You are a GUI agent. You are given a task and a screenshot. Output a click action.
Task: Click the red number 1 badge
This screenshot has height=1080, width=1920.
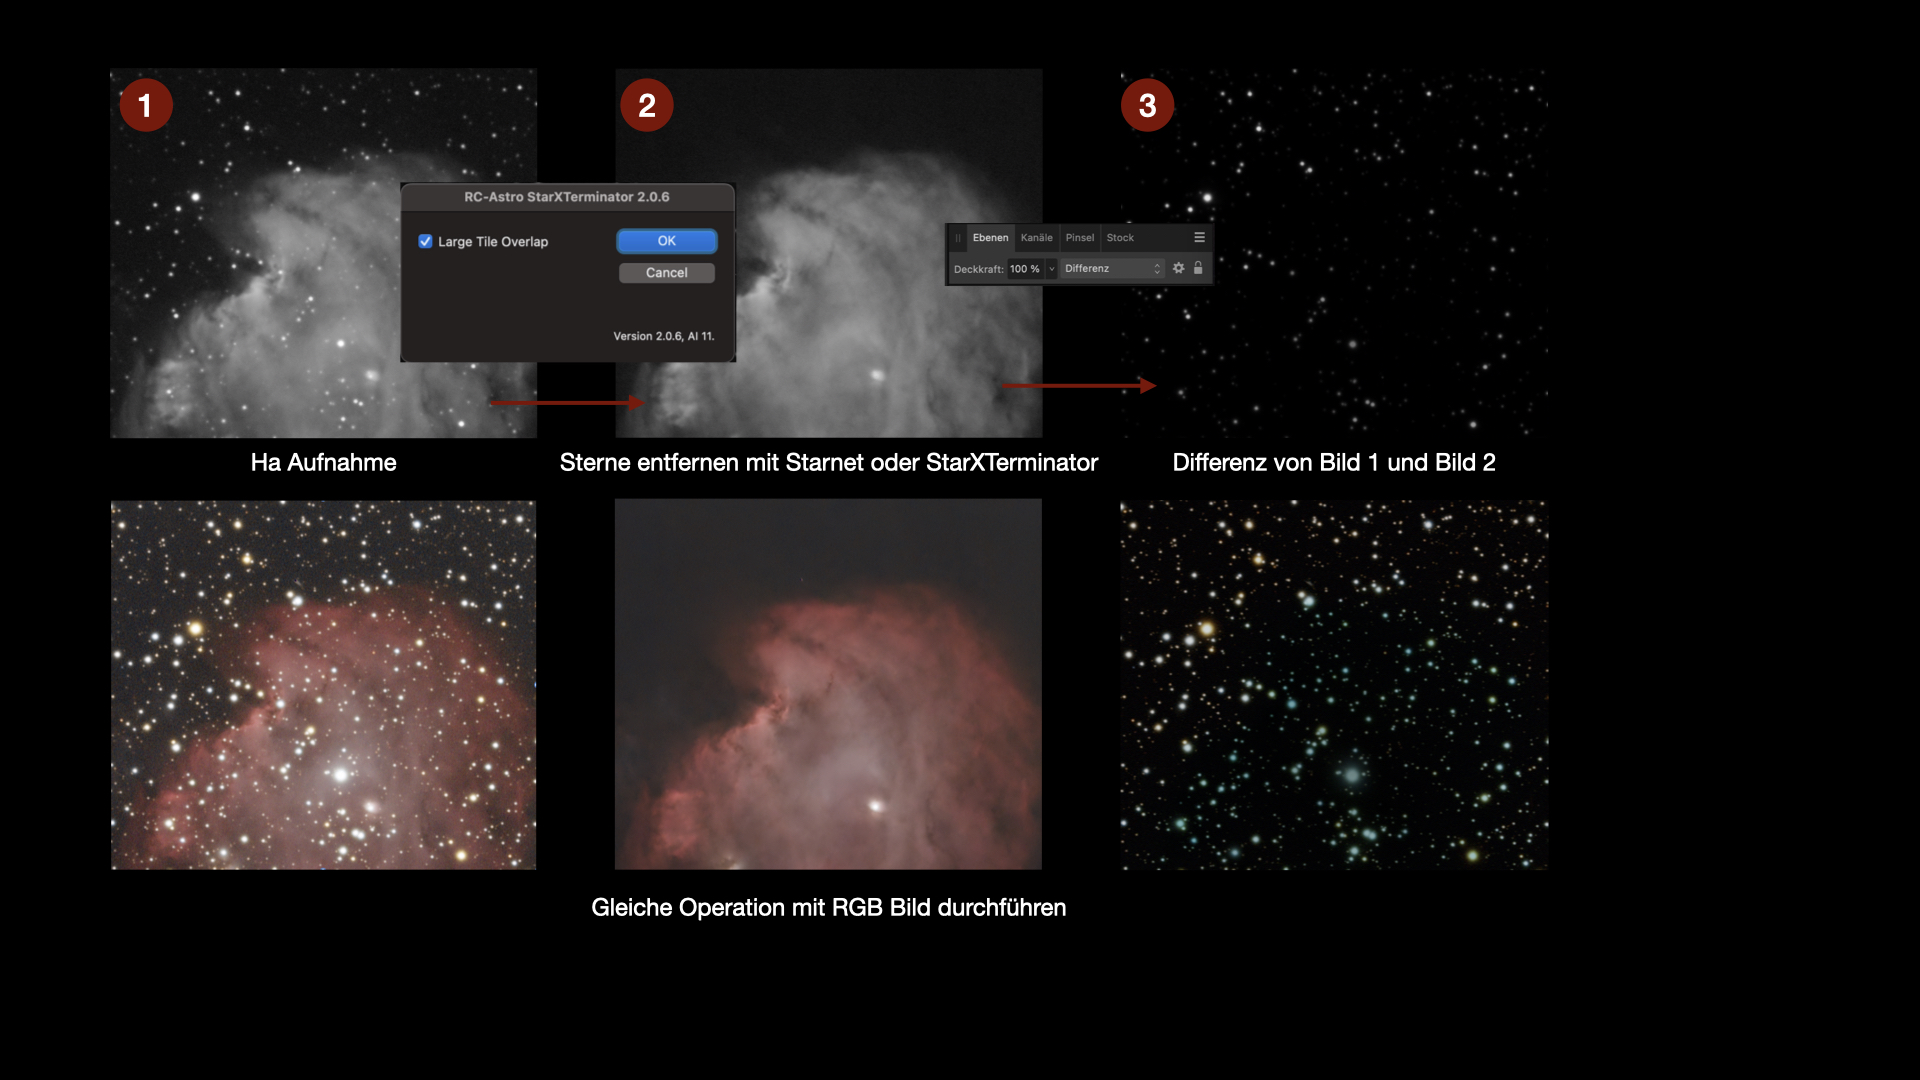(146, 105)
